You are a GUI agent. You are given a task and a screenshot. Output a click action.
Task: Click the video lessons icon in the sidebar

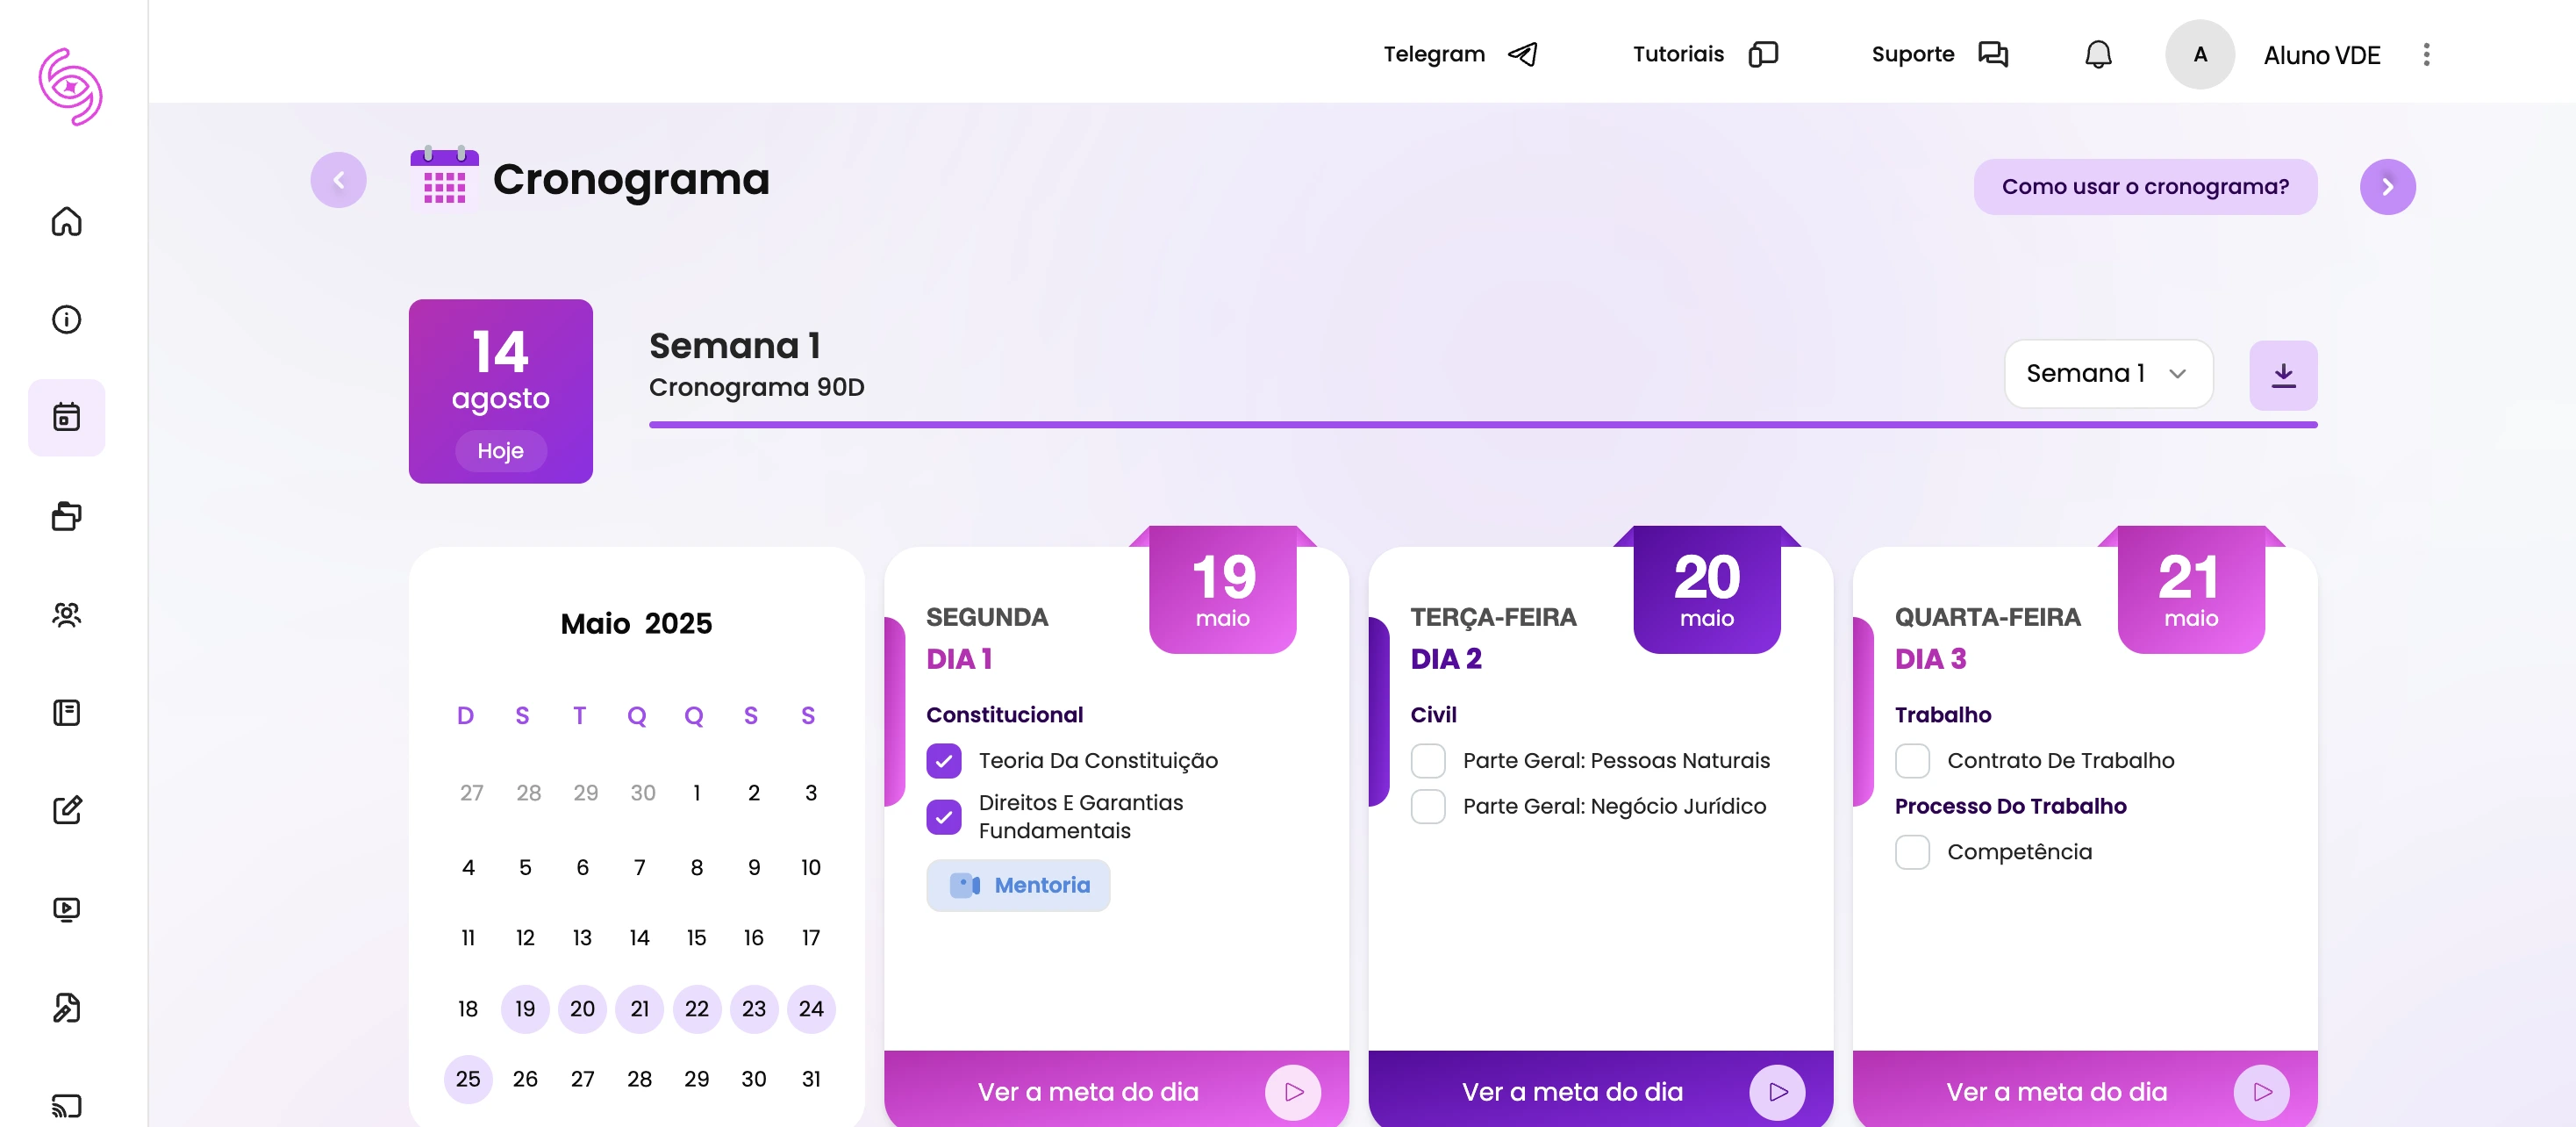[66, 908]
